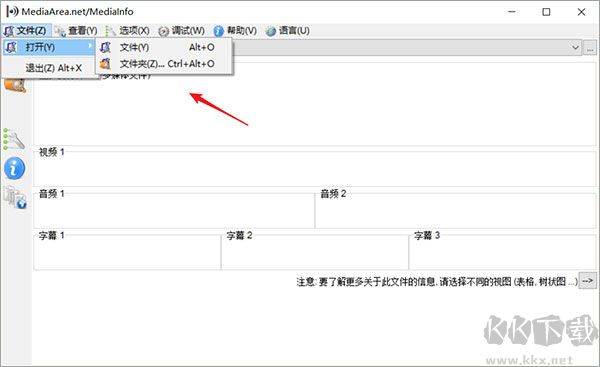Click the --> view switch button
Viewport: 600px width, 367px height.
(587, 281)
